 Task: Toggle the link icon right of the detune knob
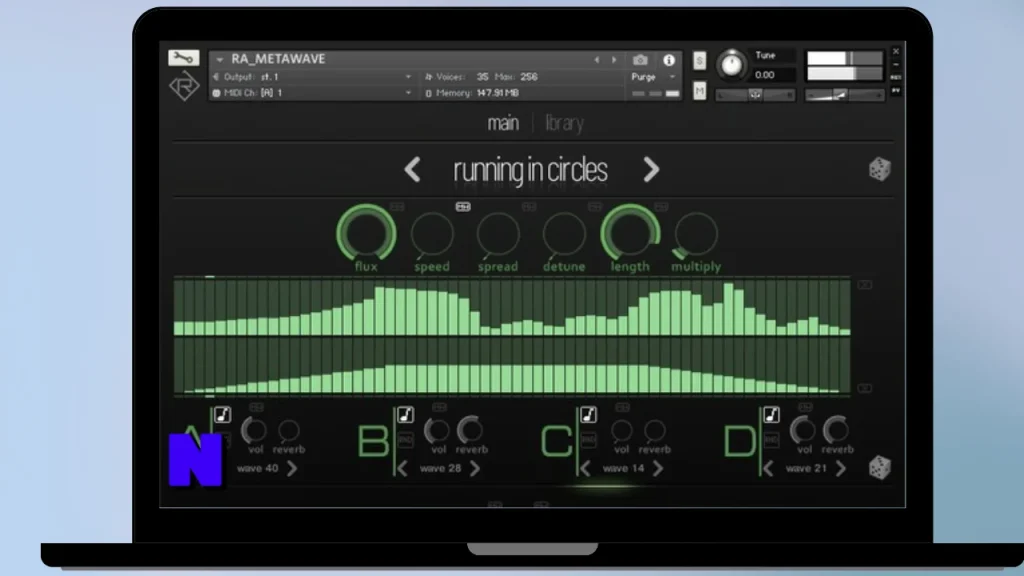[x=595, y=207]
